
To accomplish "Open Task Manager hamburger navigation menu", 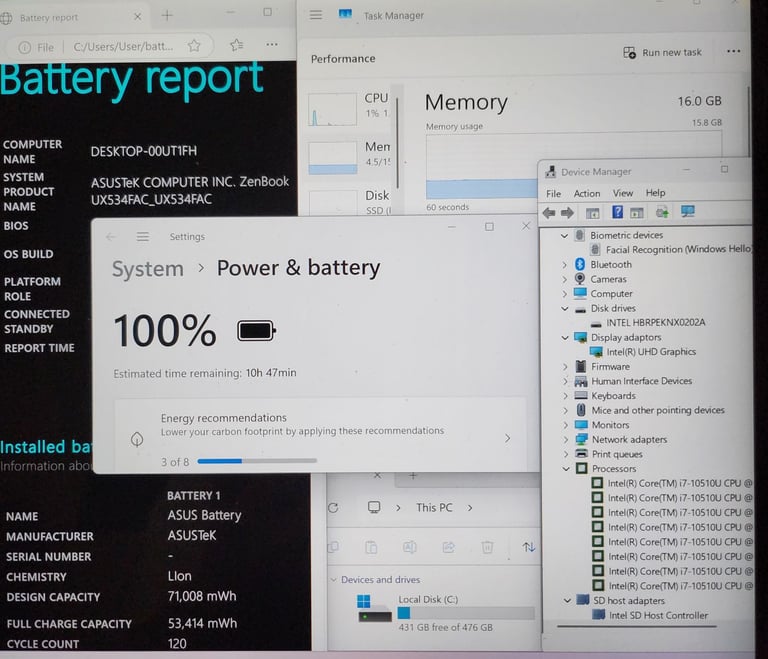I will (316, 15).
